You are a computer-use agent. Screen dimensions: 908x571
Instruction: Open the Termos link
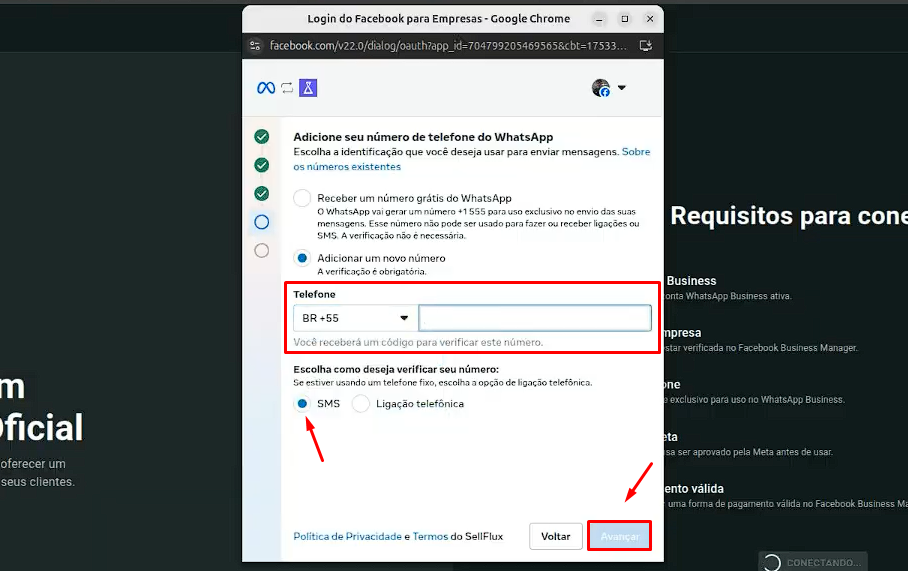coord(430,537)
